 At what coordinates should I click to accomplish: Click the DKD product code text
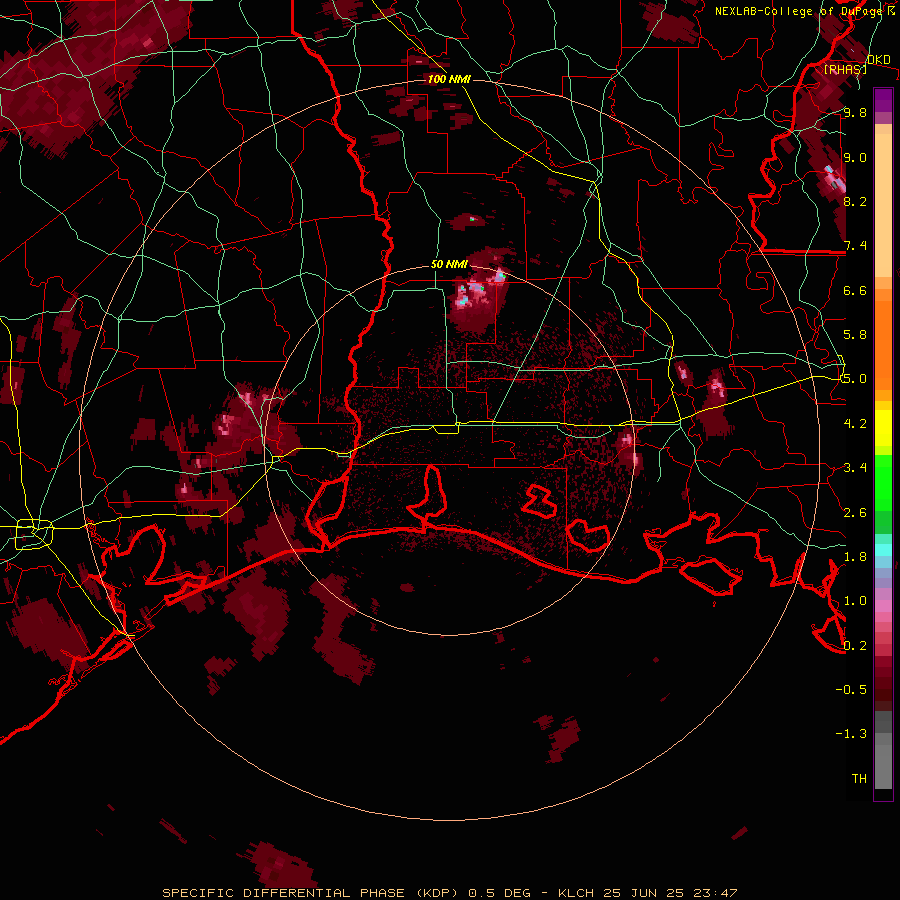click(x=879, y=60)
